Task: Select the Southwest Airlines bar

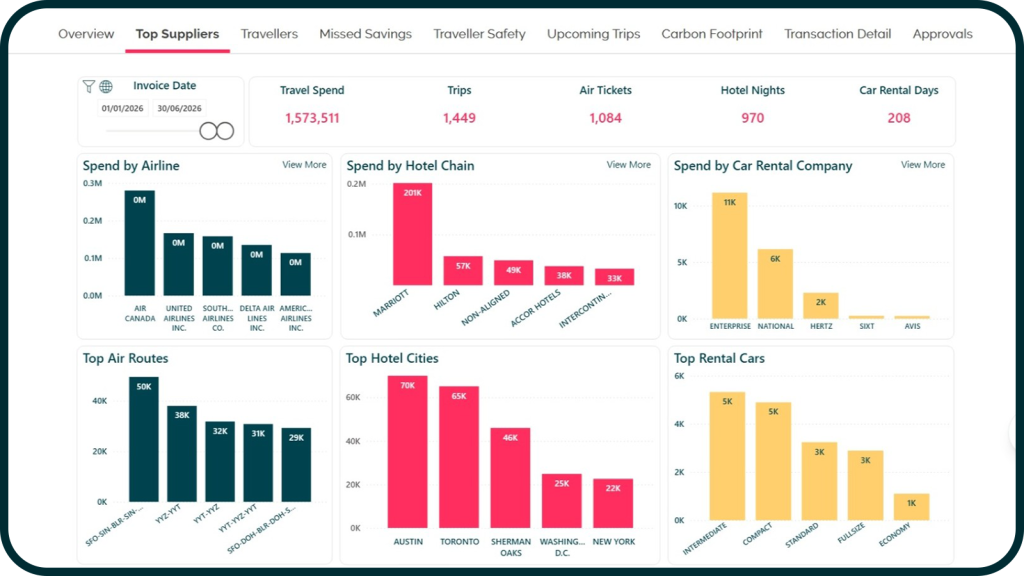Action: coord(217,266)
